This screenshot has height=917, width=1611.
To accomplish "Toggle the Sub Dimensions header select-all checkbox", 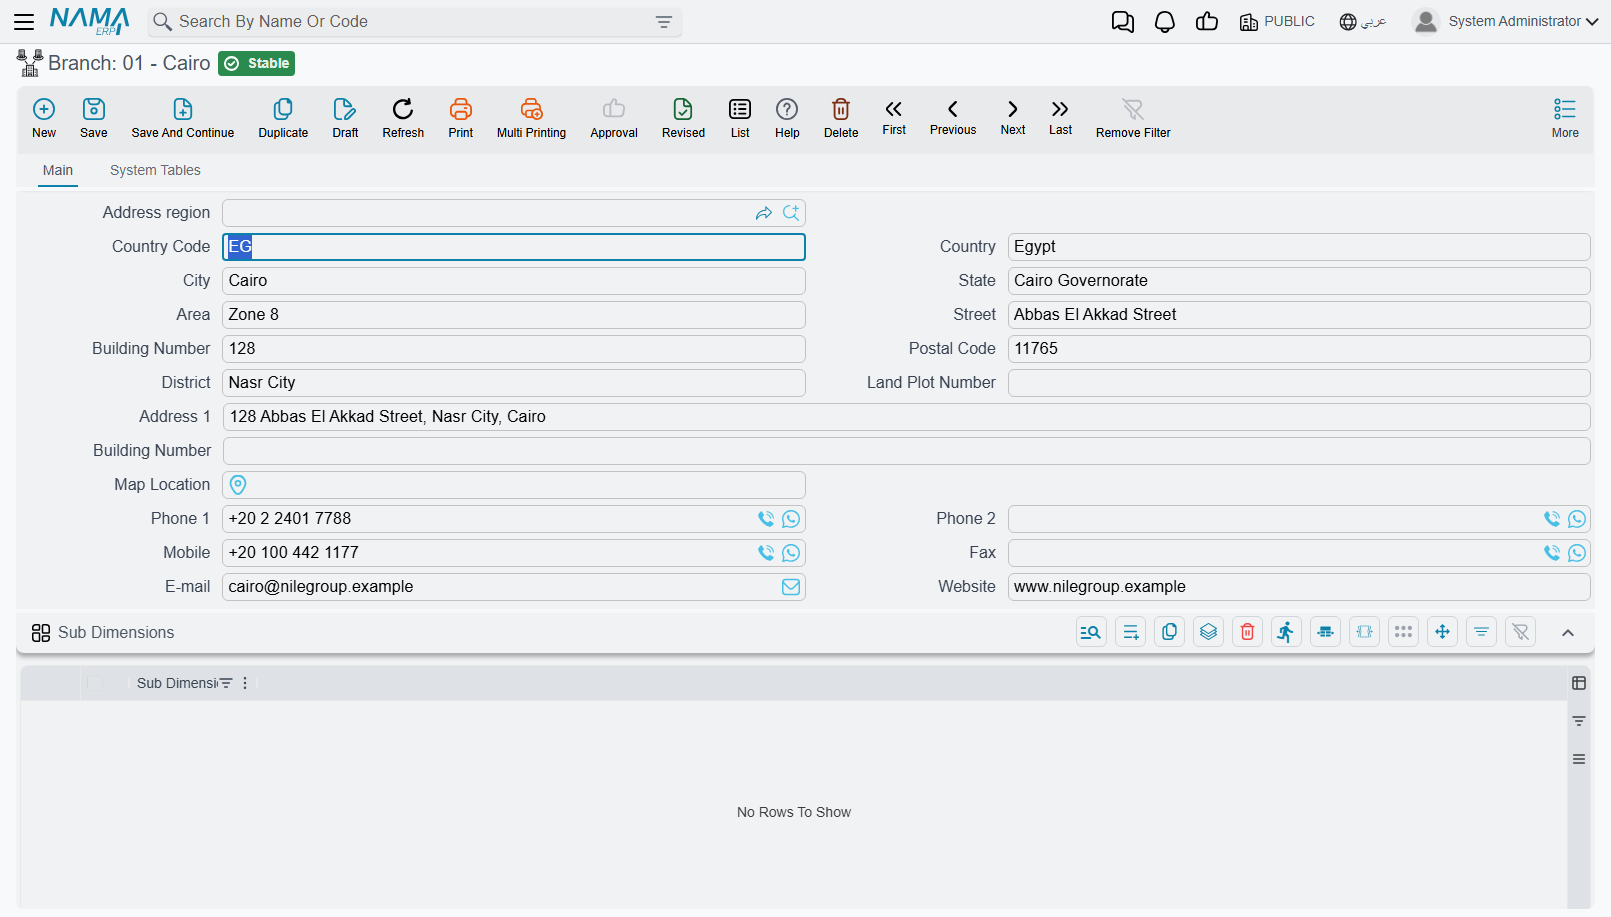I will tap(95, 683).
